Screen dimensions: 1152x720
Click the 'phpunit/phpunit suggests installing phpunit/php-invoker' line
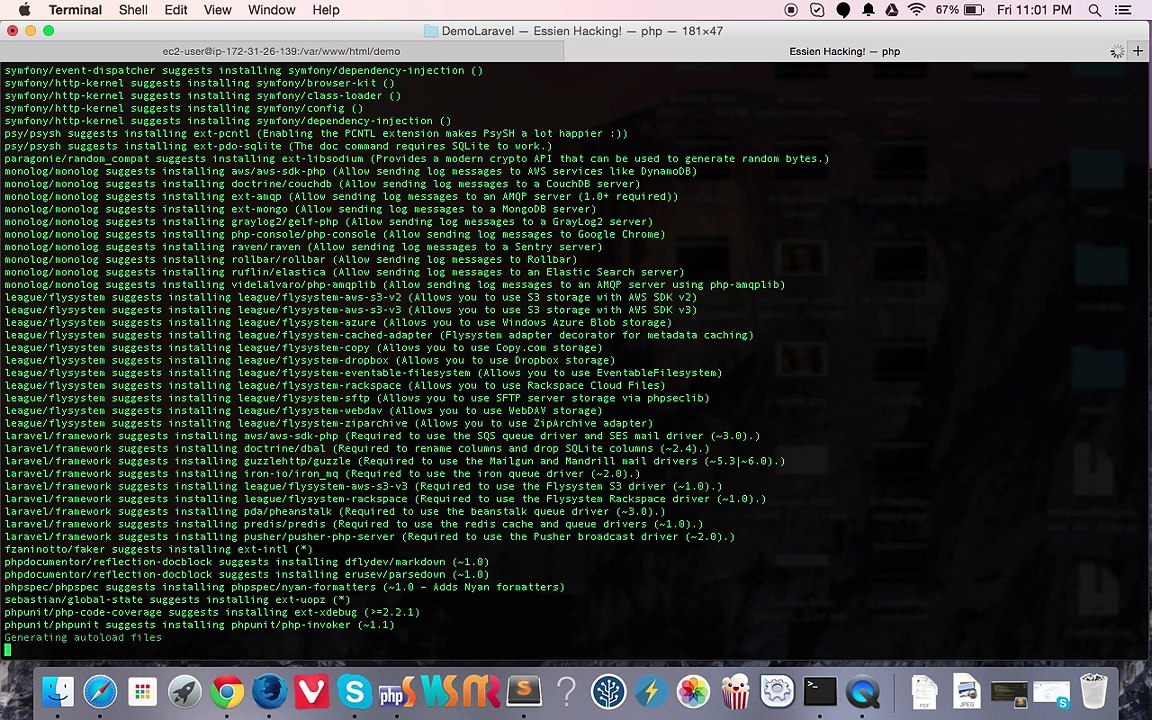tap(199, 624)
